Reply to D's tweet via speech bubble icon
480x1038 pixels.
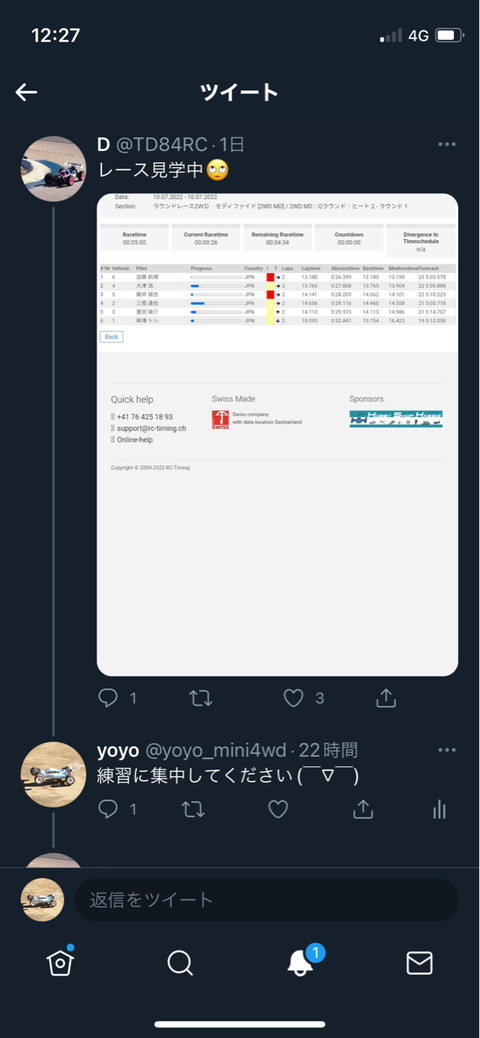[x=108, y=698]
